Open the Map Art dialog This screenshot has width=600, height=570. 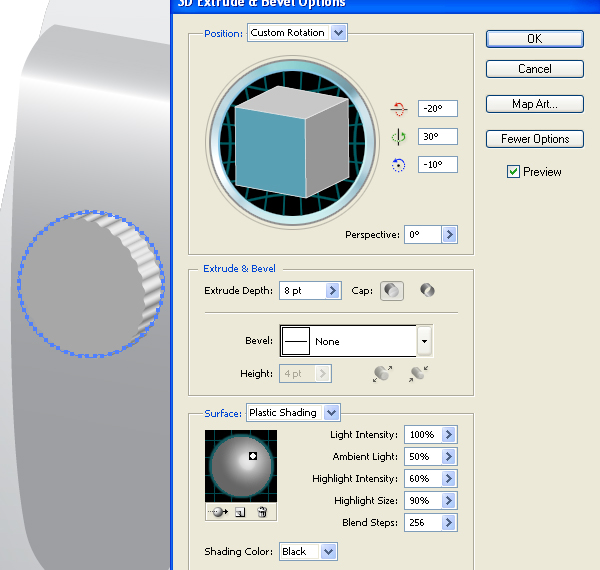coord(535,104)
